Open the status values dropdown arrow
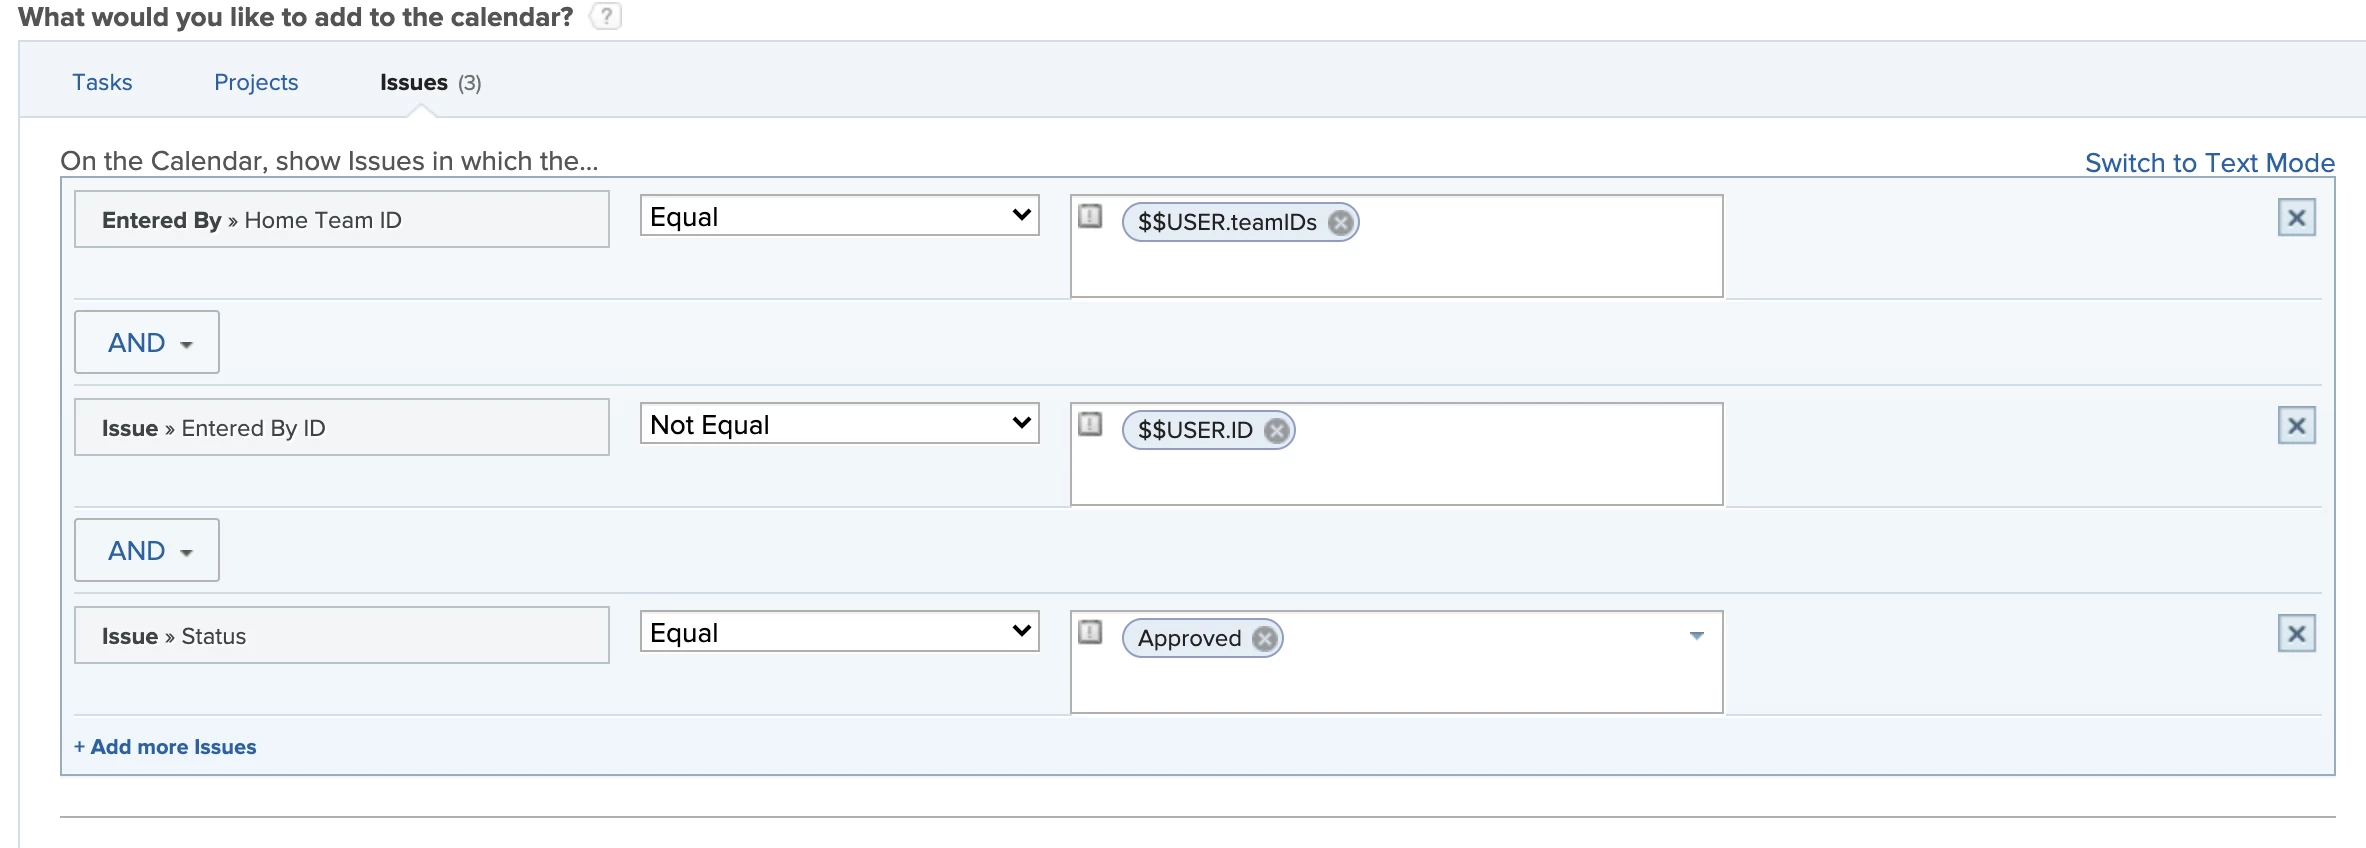2366x848 pixels. tap(1696, 636)
